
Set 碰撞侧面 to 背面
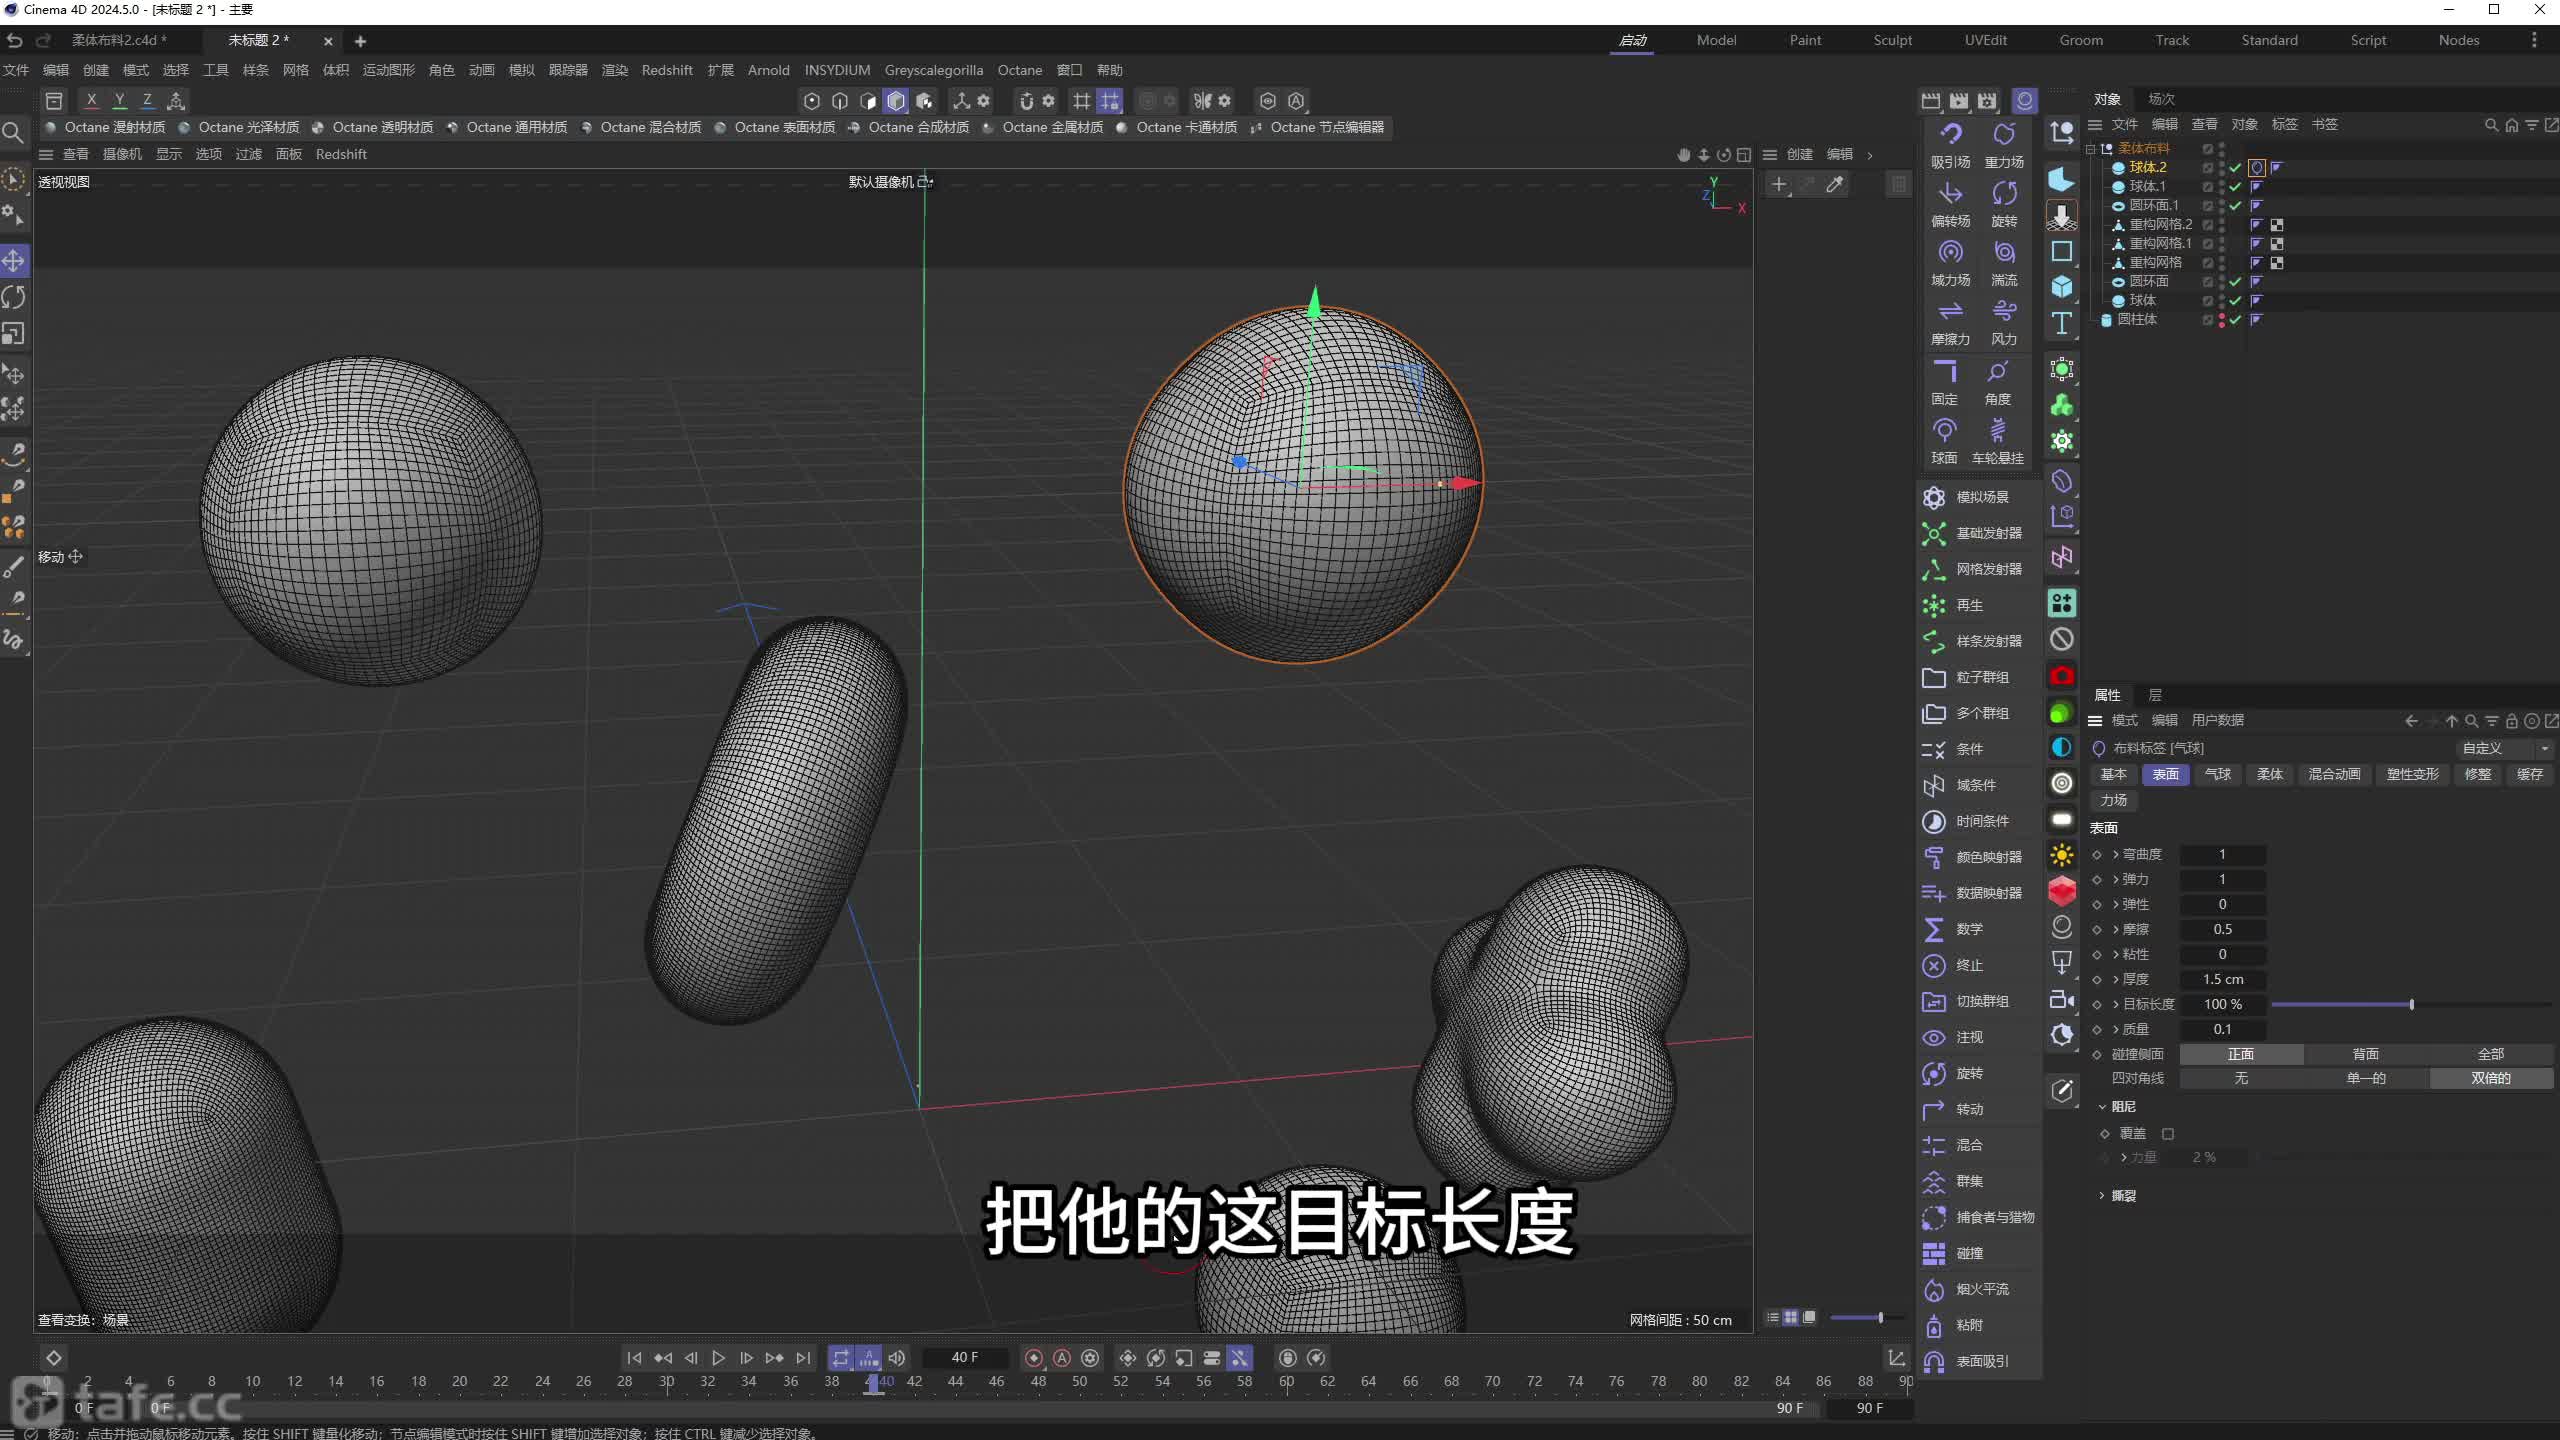[x=2365, y=1054]
